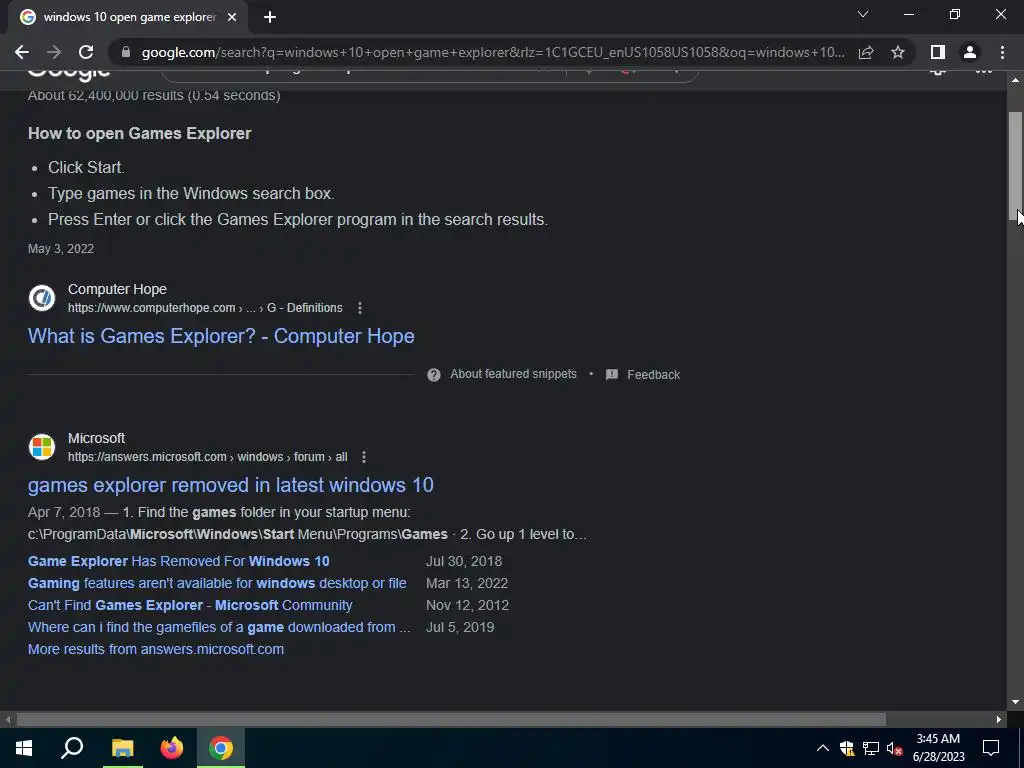Image resolution: width=1024 pixels, height=768 pixels.
Task: Click the address bar URL field
Action: (493, 52)
